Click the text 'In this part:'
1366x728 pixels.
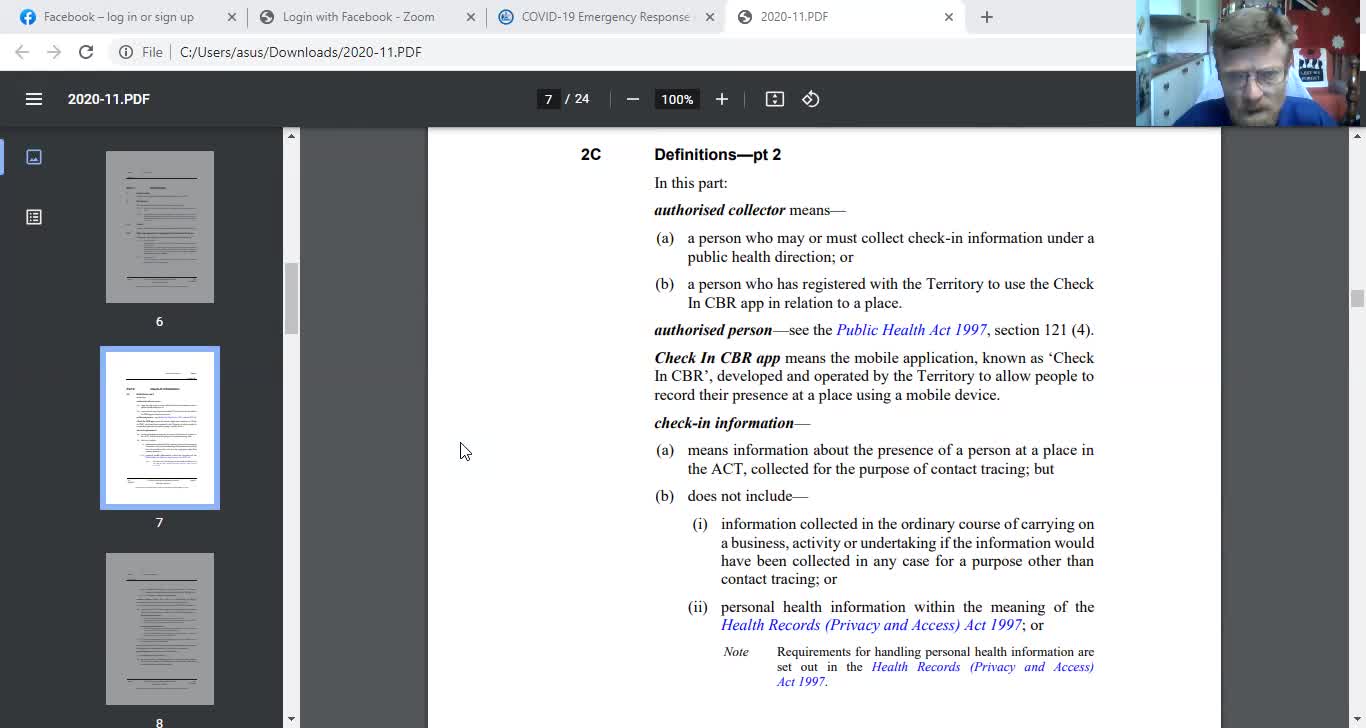click(x=691, y=183)
